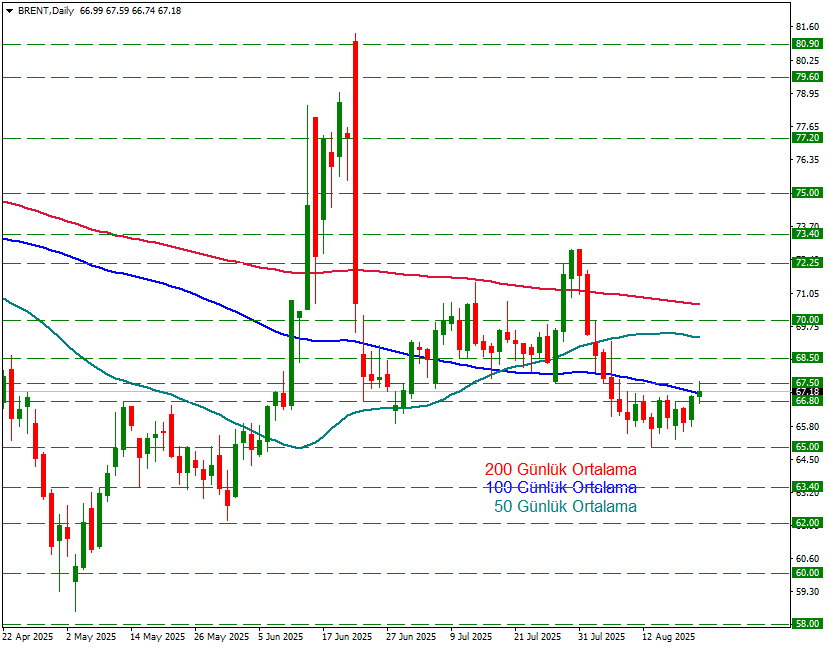
Task: Click the 76.35 price axis value
Action: [807, 160]
